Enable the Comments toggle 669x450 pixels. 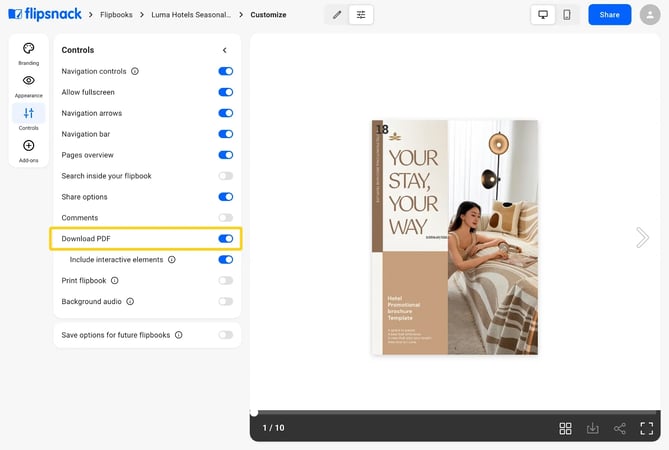(x=226, y=218)
